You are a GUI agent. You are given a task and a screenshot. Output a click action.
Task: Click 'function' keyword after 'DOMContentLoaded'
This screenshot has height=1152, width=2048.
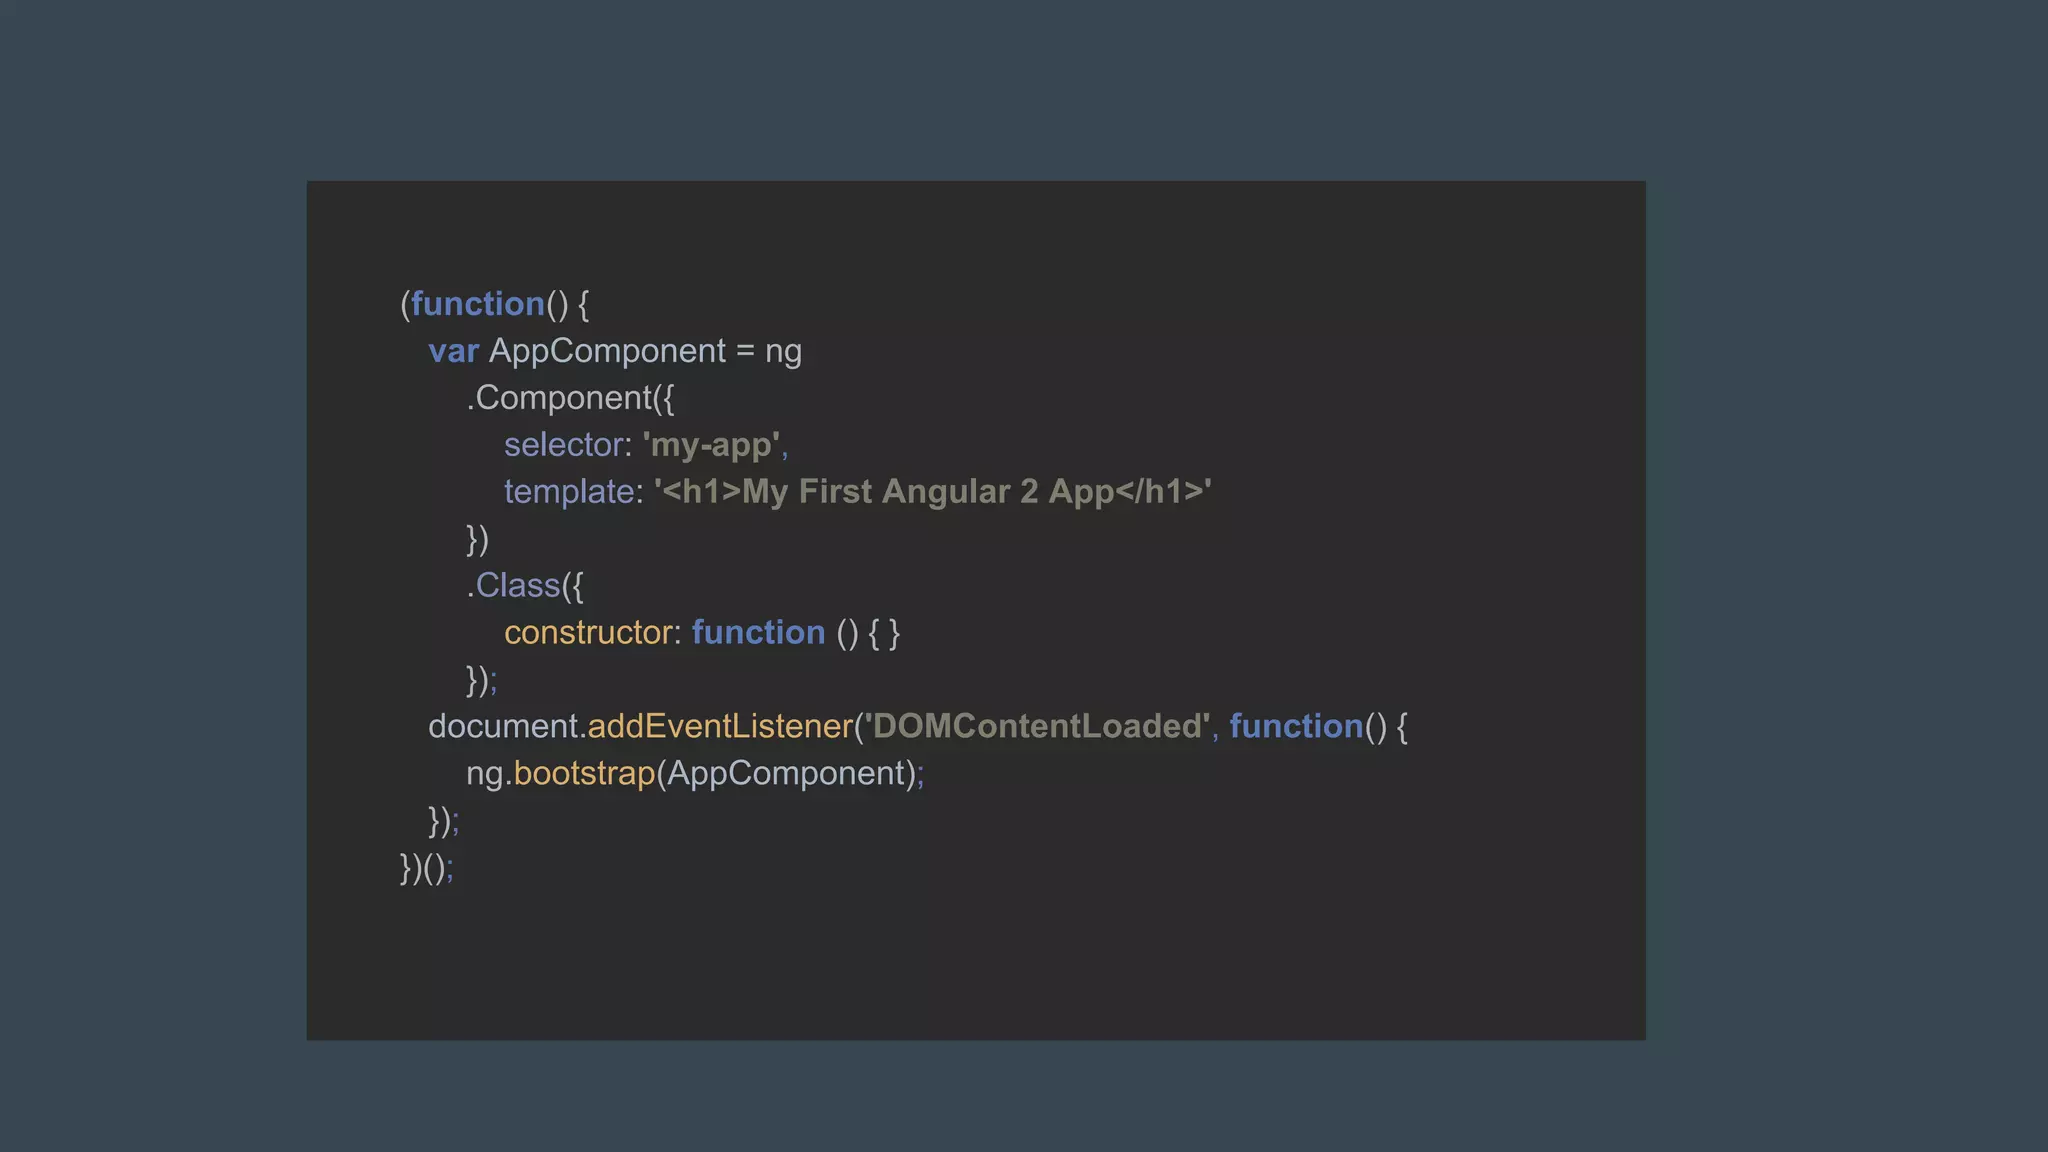click(x=1296, y=726)
